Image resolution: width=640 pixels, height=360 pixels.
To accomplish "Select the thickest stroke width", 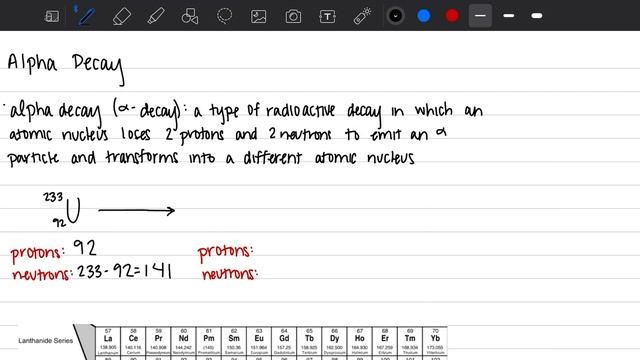I will [537, 16].
